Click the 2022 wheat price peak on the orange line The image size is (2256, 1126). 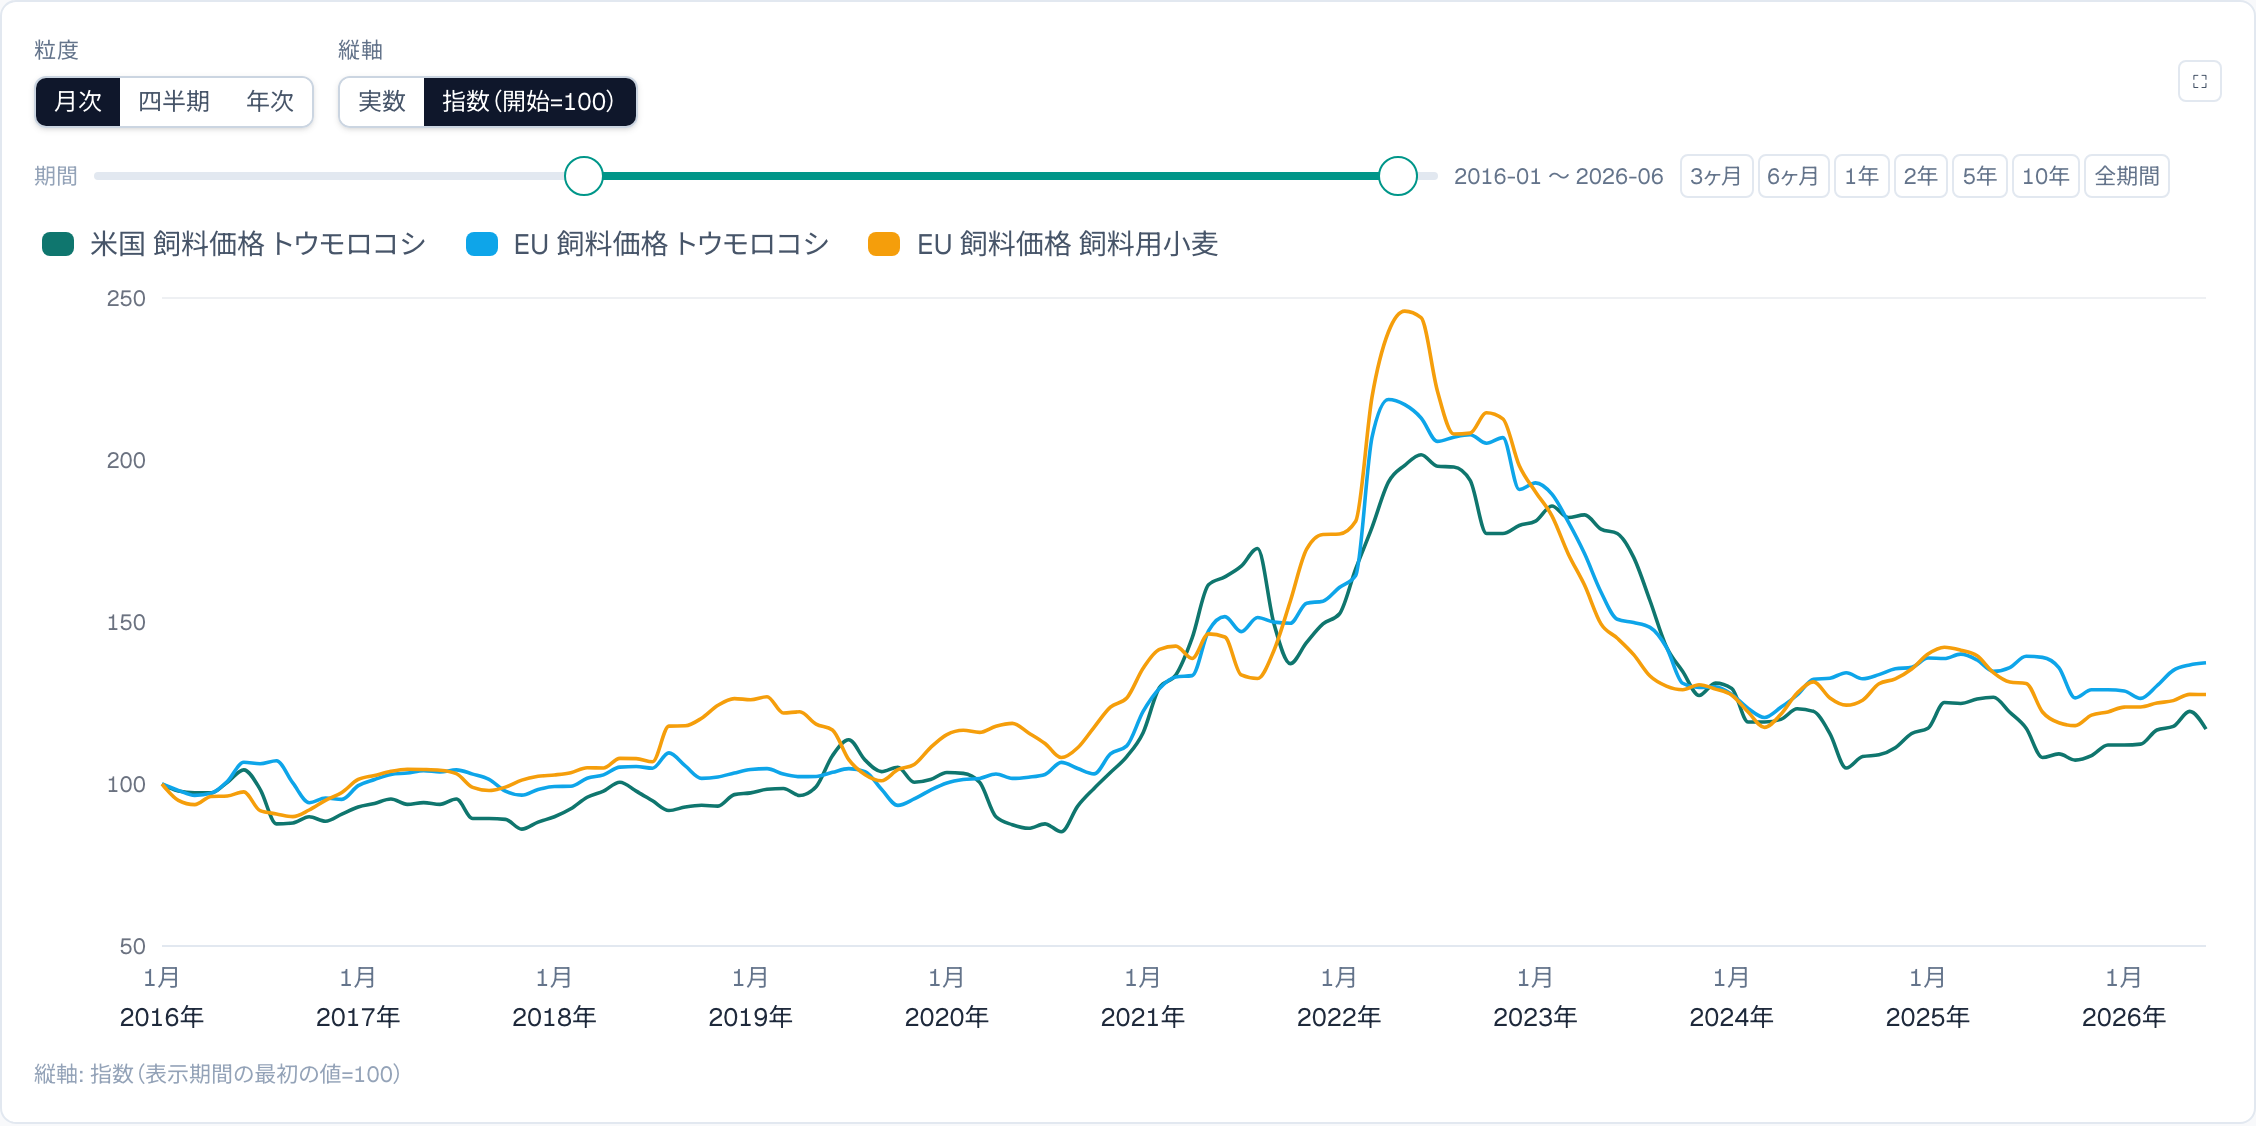tap(1406, 311)
